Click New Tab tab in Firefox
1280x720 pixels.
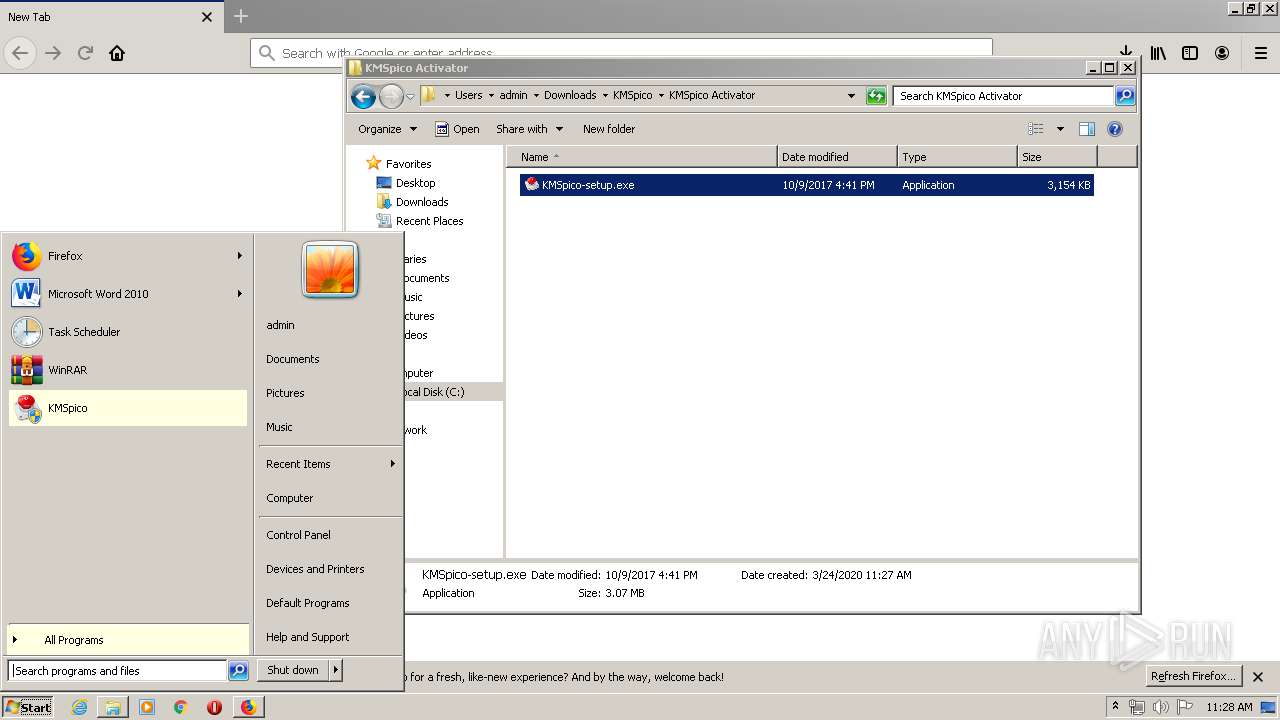tap(110, 17)
